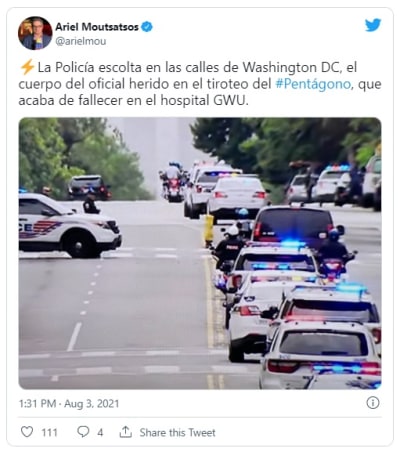Open the tweet info circle icon
This screenshot has width=400, height=452.
[x=373, y=403]
